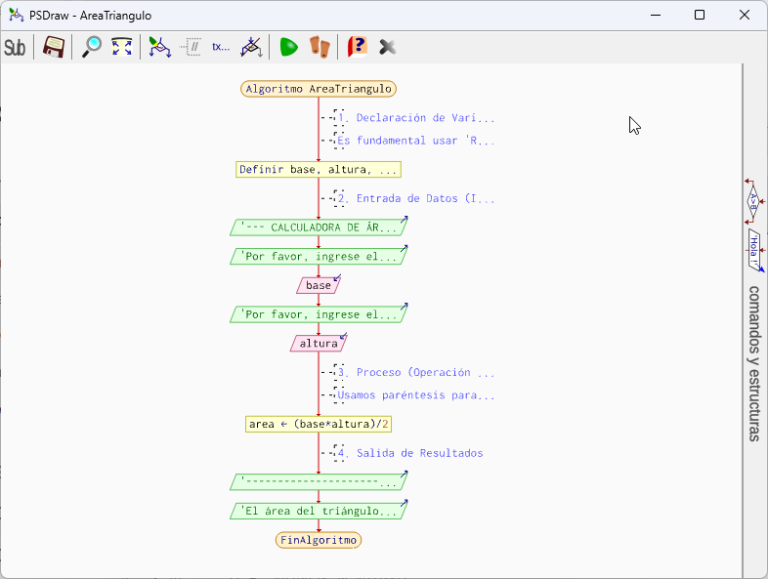
Task: Run the algorithm with the green play button
Action: tap(289, 47)
